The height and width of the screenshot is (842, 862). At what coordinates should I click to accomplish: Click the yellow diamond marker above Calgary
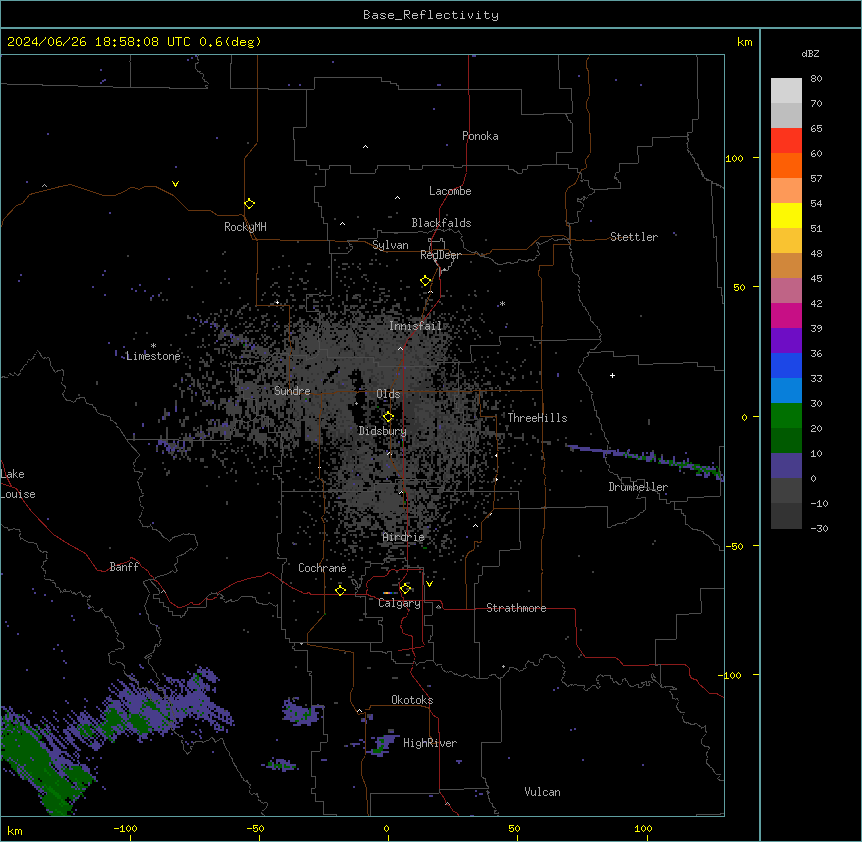point(406,589)
